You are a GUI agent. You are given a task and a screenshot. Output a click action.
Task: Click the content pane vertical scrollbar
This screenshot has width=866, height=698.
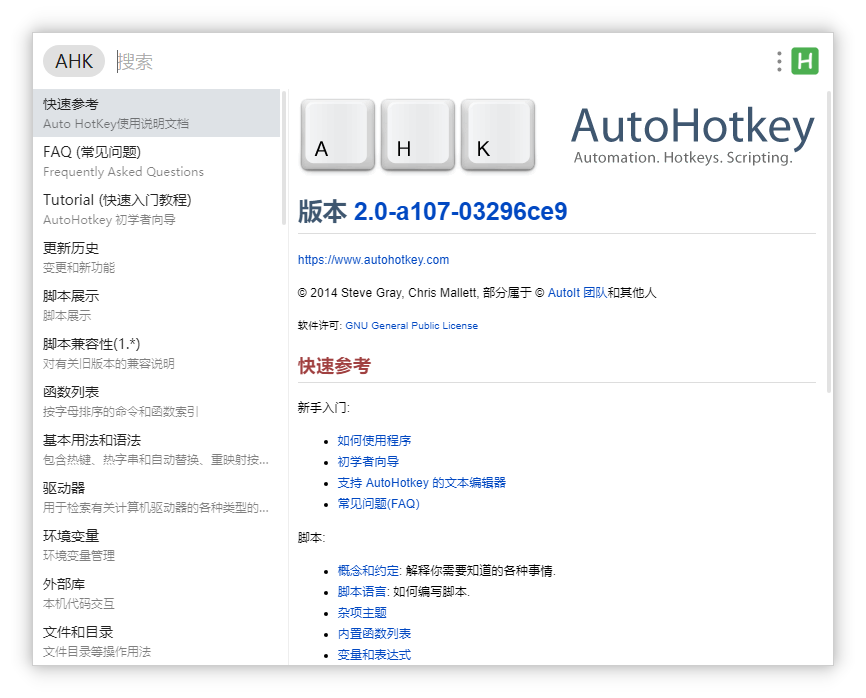[x=828, y=240]
